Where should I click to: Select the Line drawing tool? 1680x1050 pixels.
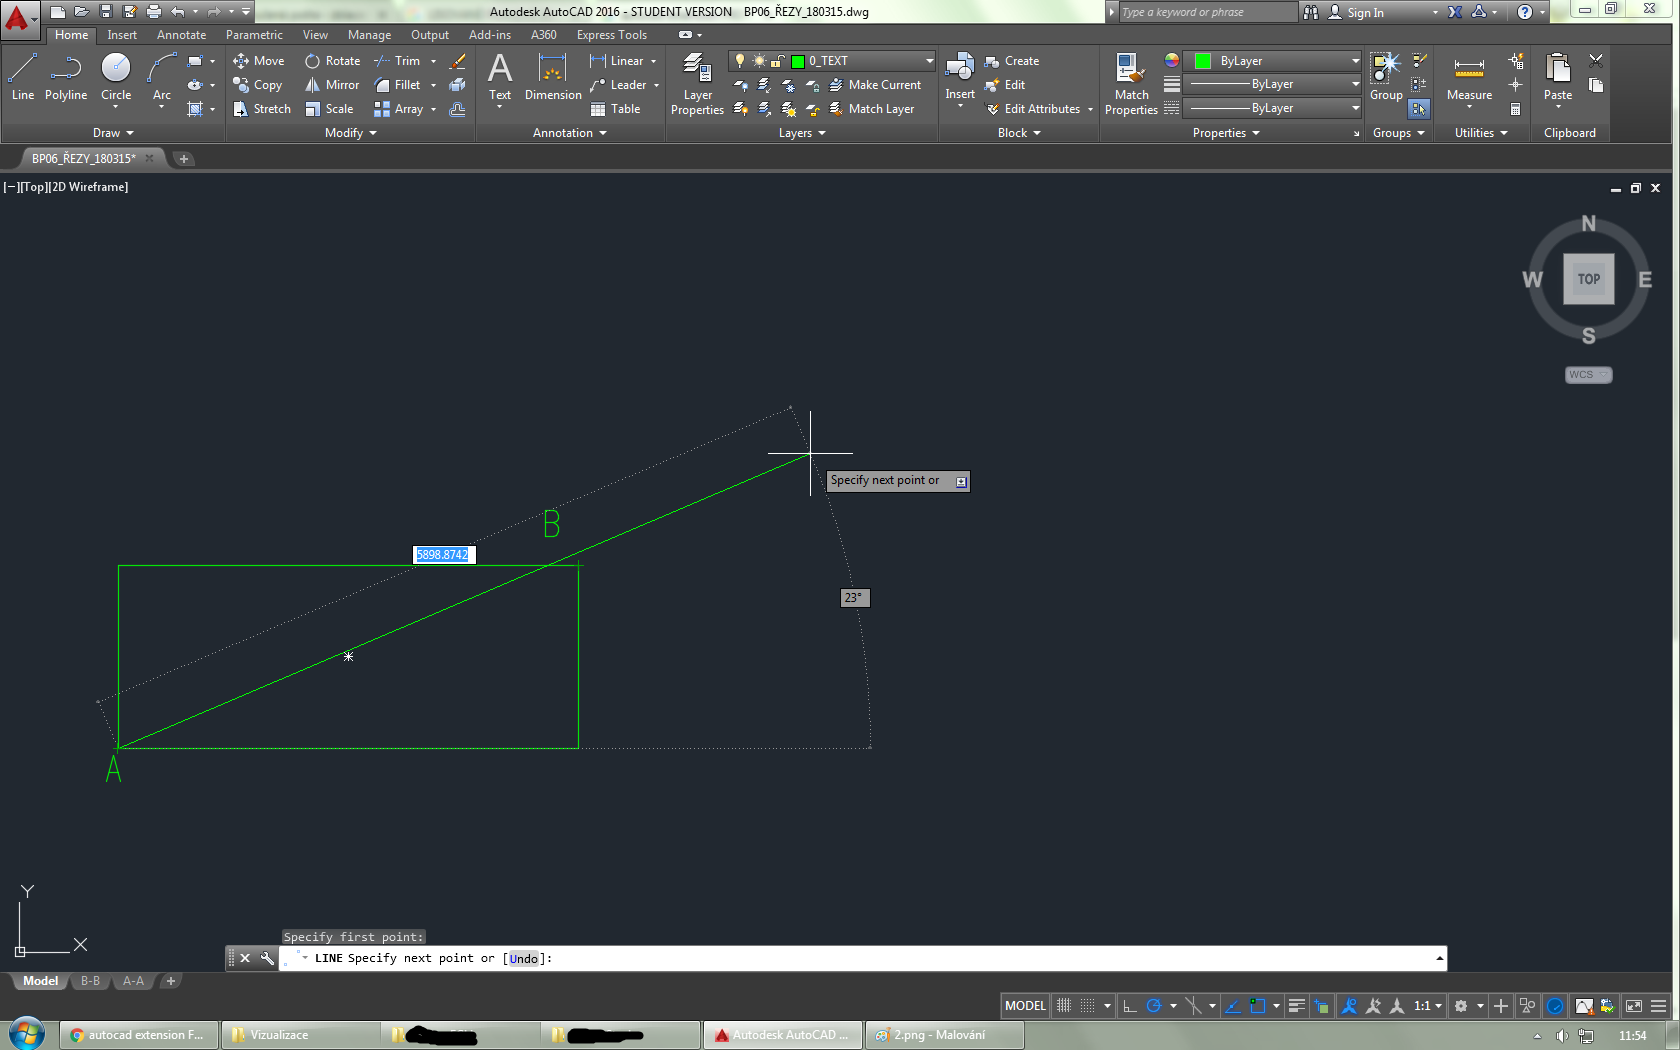[x=22, y=77]
